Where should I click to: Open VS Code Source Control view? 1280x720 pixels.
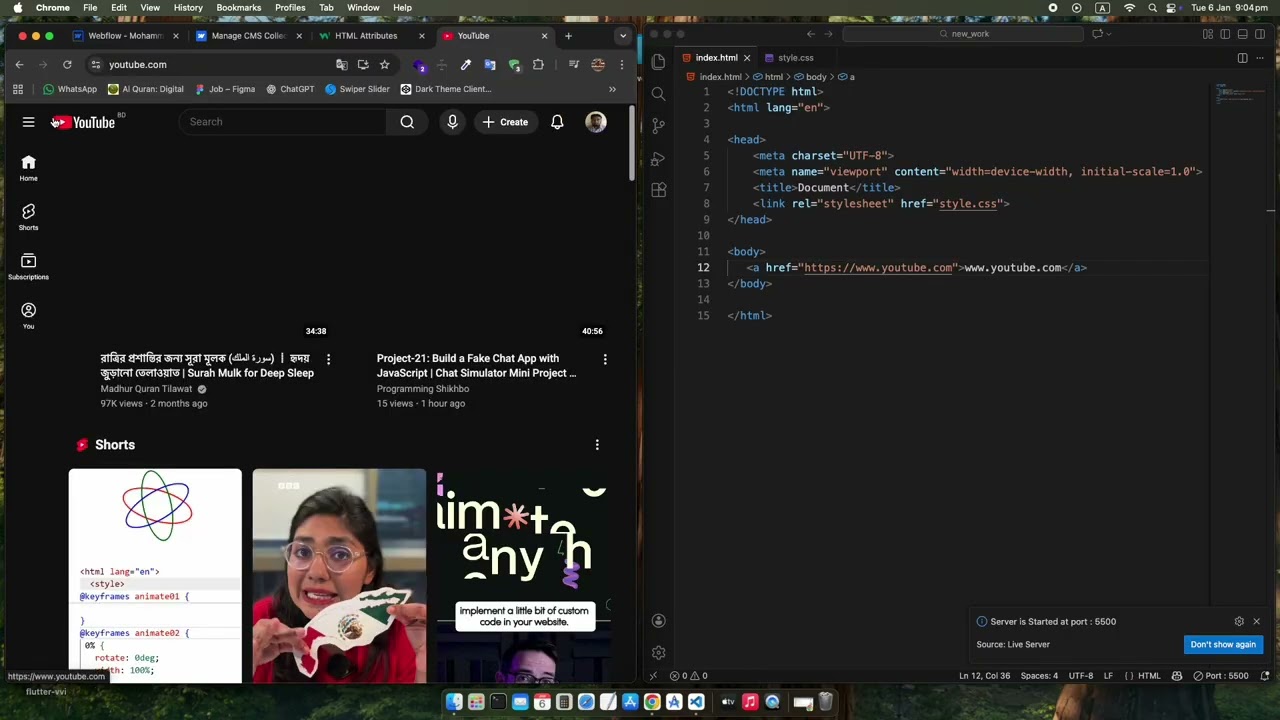658,126
